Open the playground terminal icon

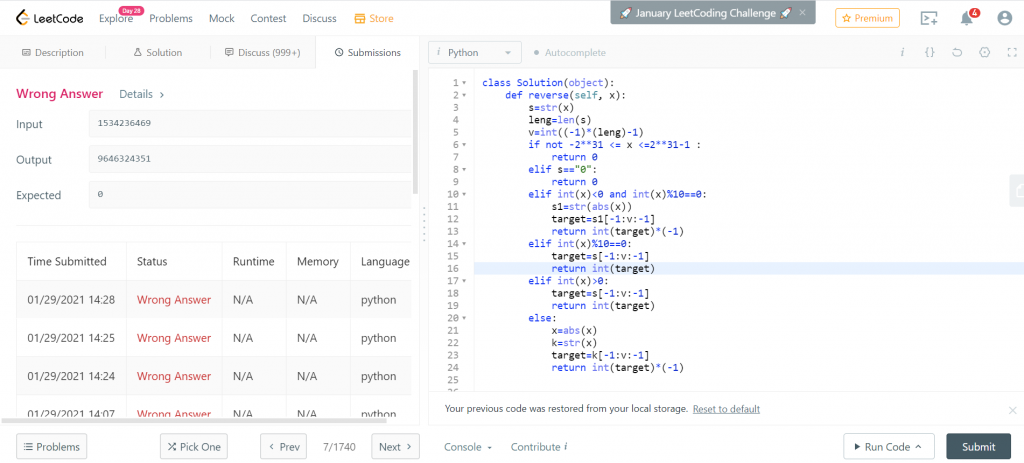pyautogui.click(x=929, y=18)
